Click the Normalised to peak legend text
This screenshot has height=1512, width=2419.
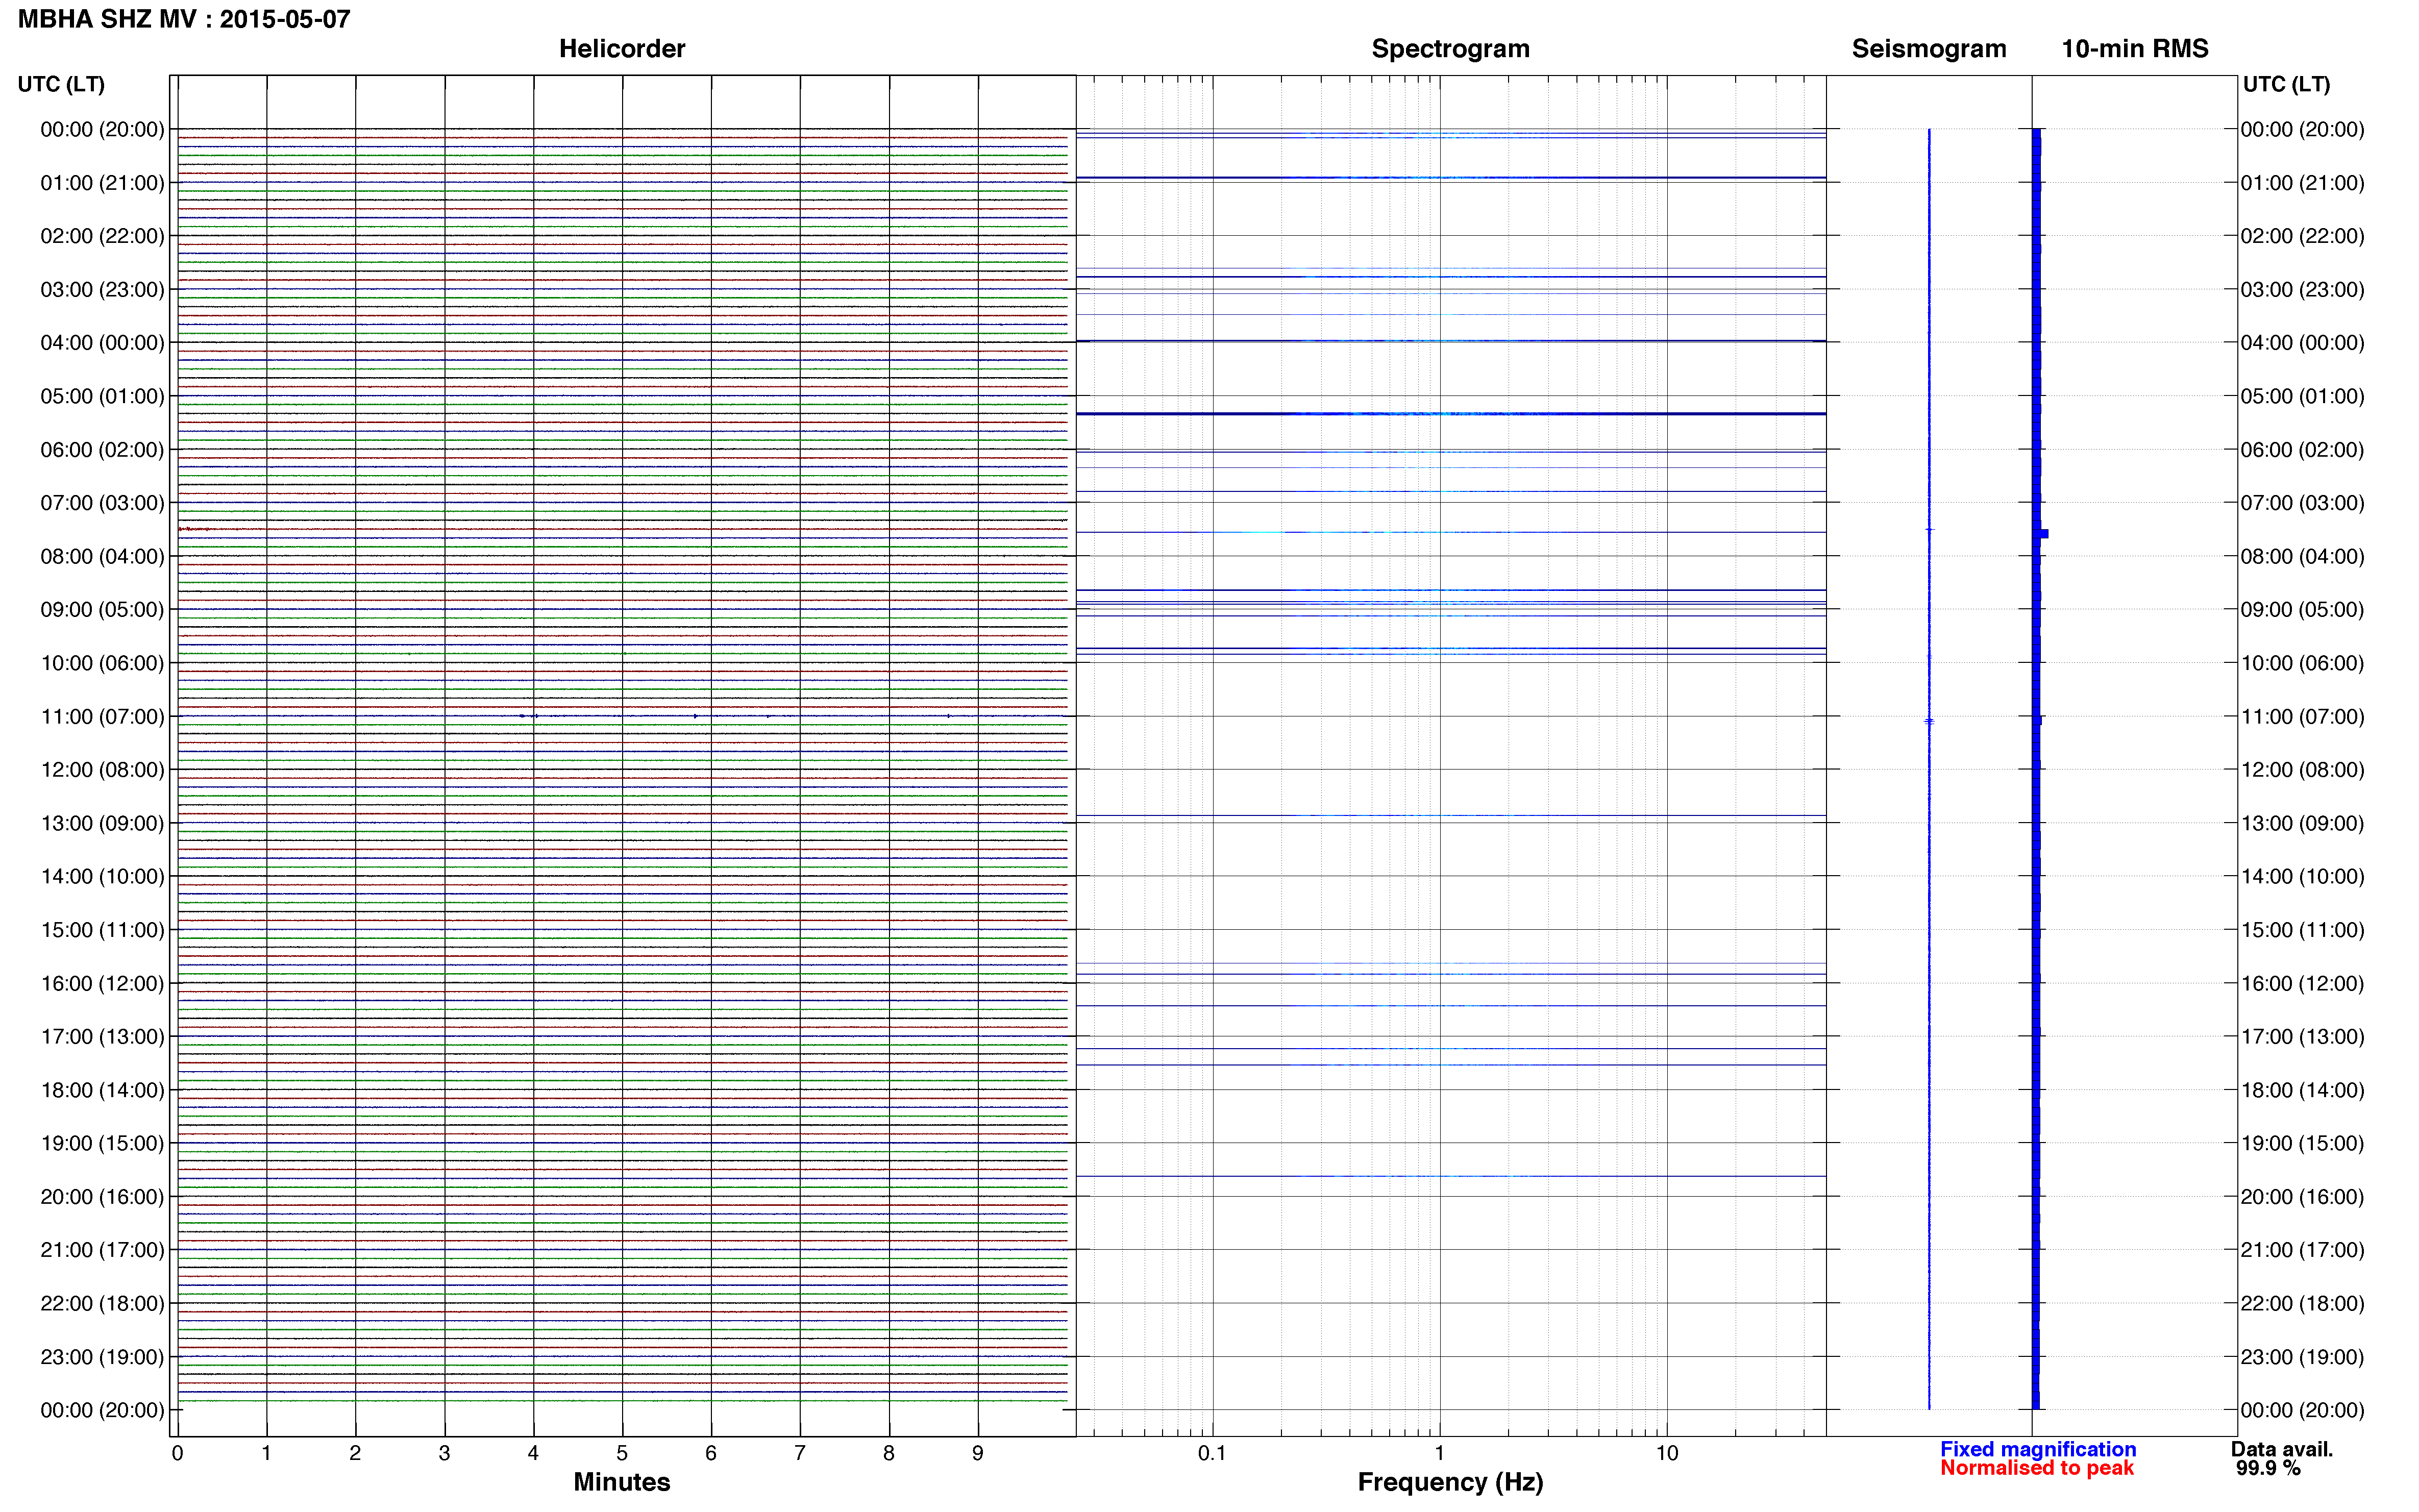click(x=2037, y=1468)
